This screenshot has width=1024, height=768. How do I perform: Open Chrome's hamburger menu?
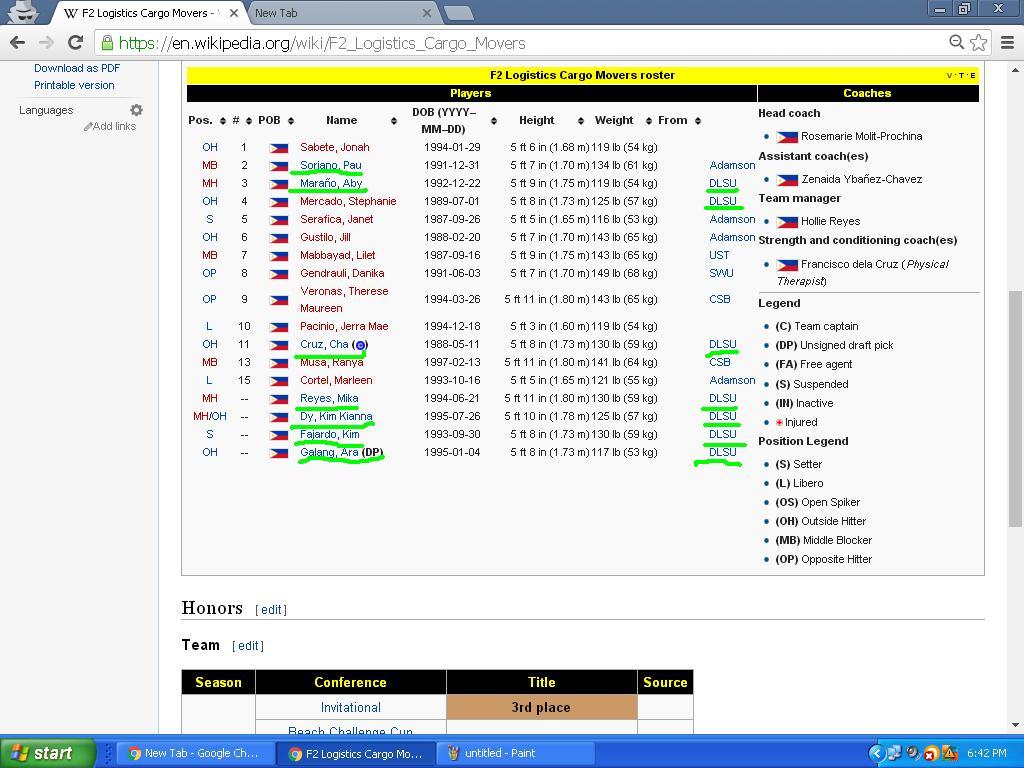pyautogui.click(x=1008, y=43)
